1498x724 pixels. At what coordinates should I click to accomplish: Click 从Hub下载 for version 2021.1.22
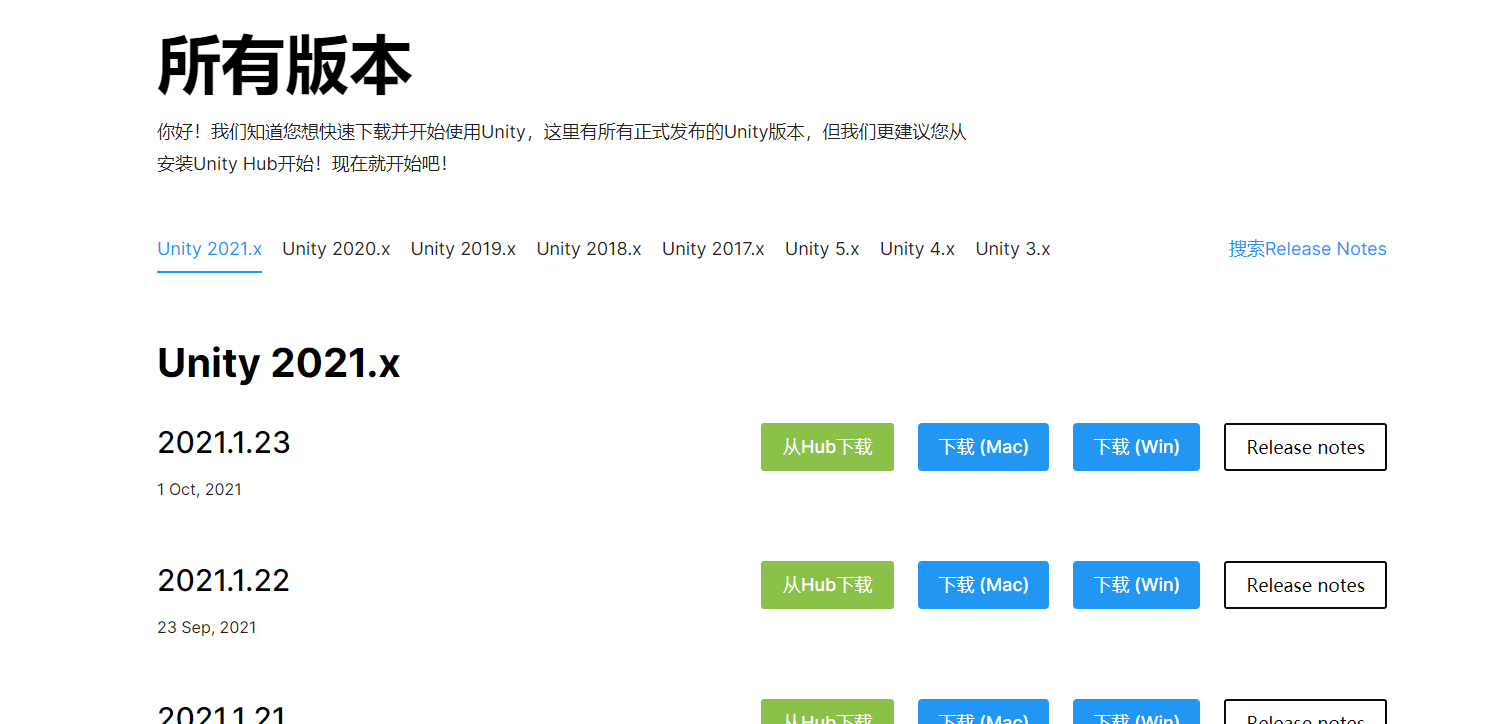tap(827, 585)
